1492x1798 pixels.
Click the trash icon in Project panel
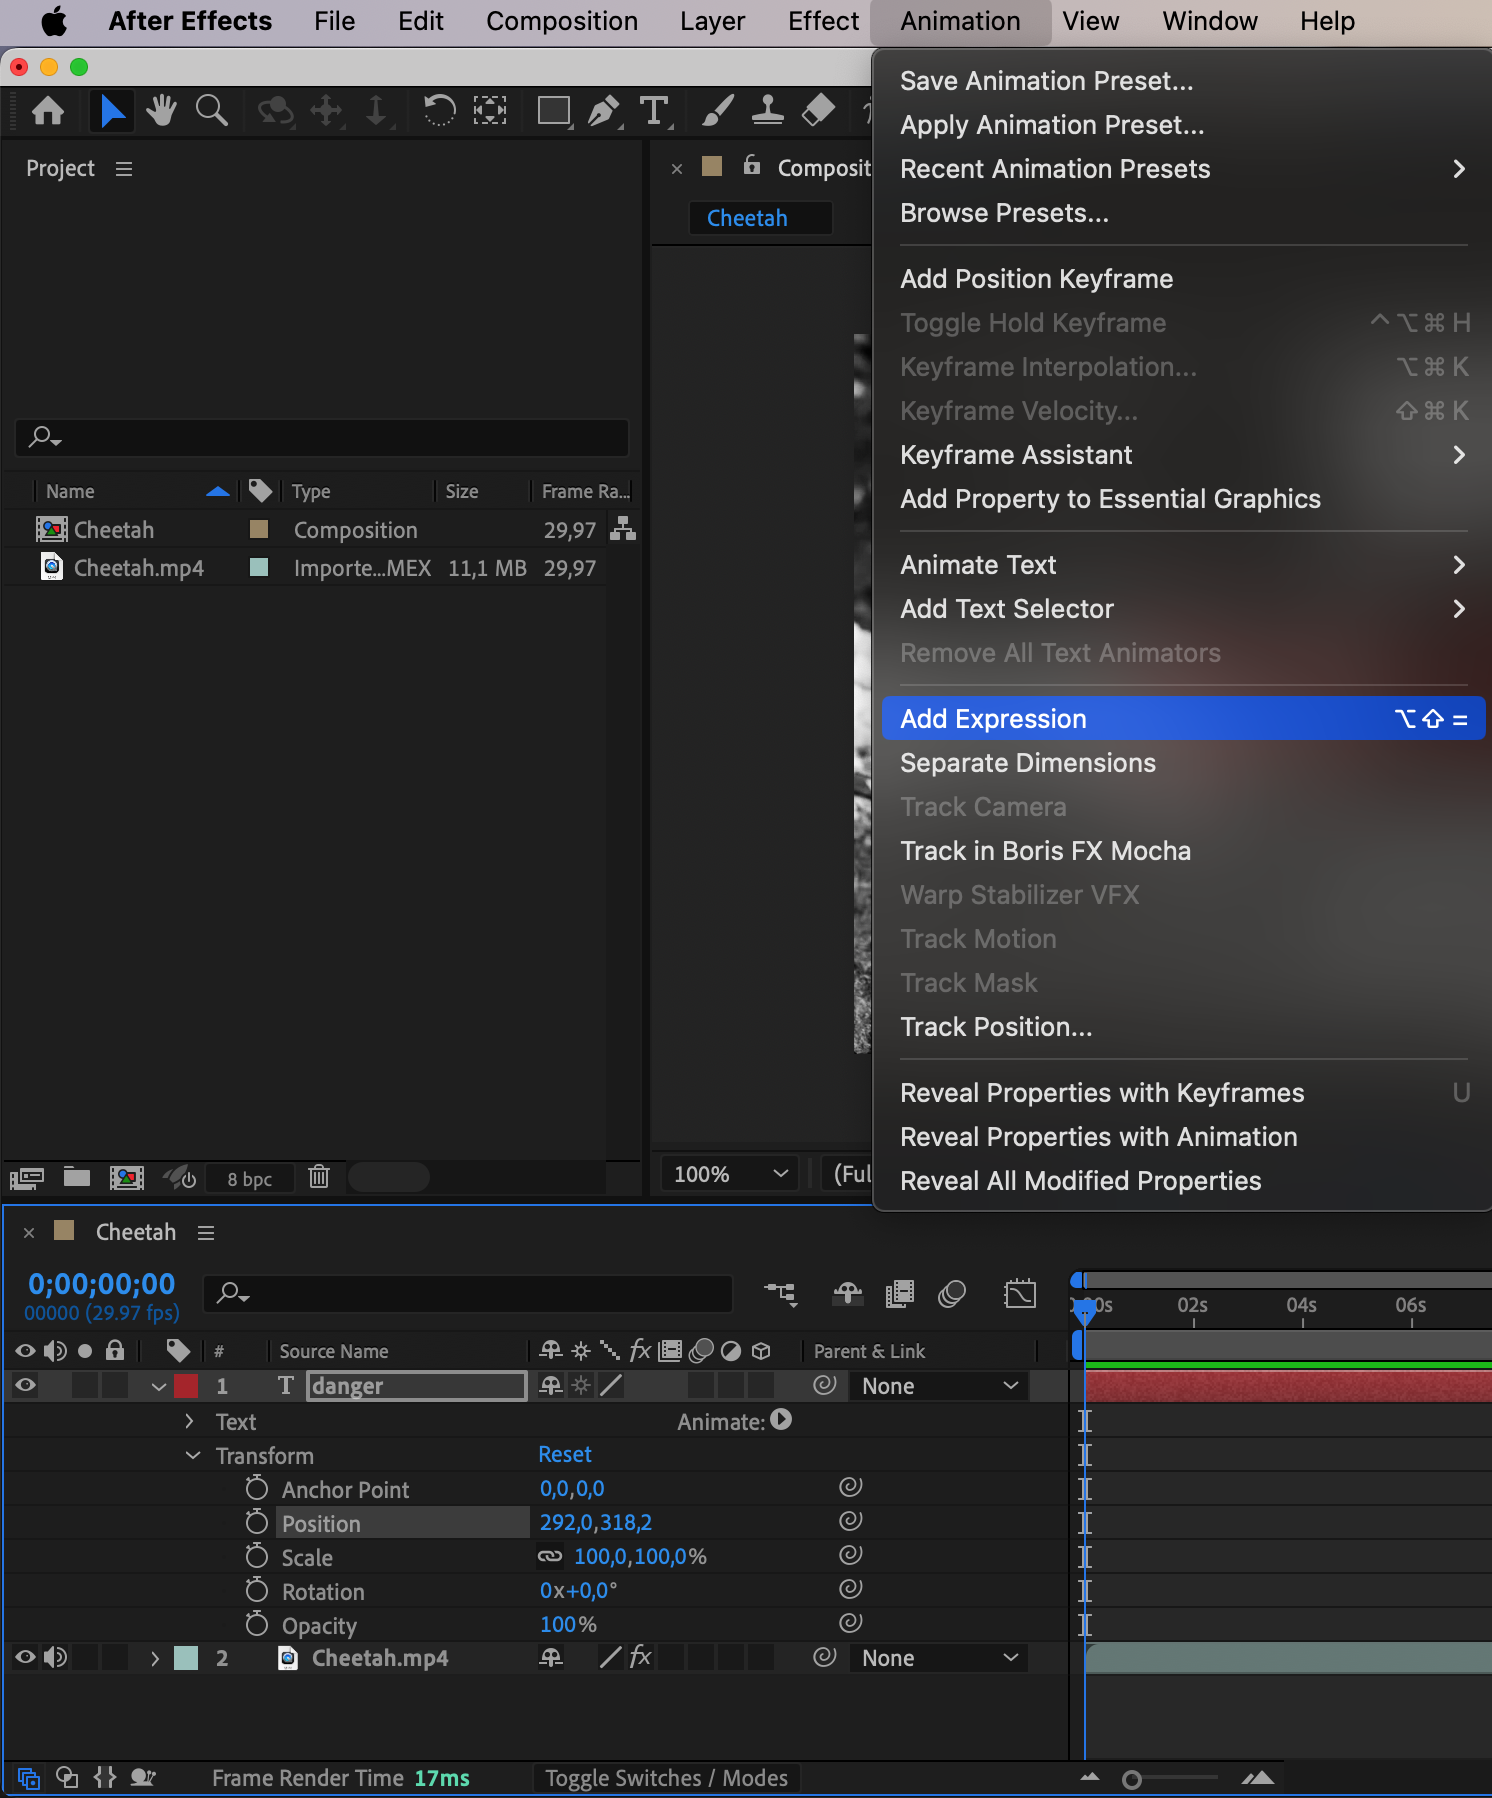[319, 1177]
